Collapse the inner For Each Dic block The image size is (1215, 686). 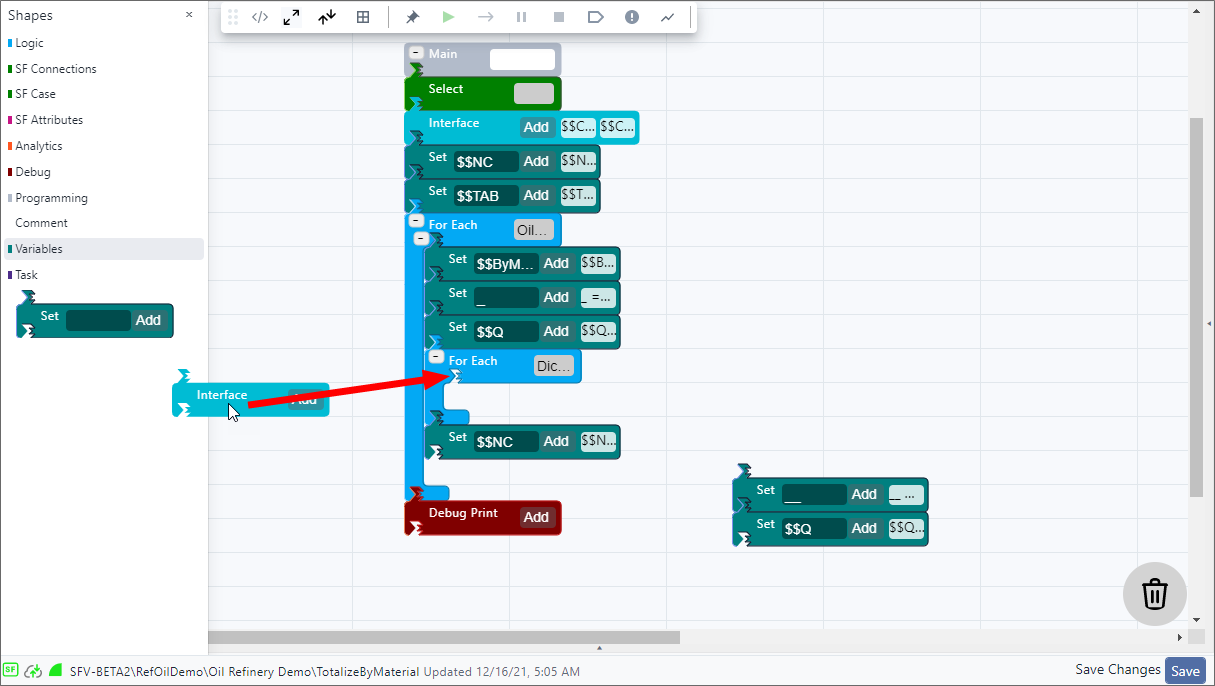coord(436,357)
